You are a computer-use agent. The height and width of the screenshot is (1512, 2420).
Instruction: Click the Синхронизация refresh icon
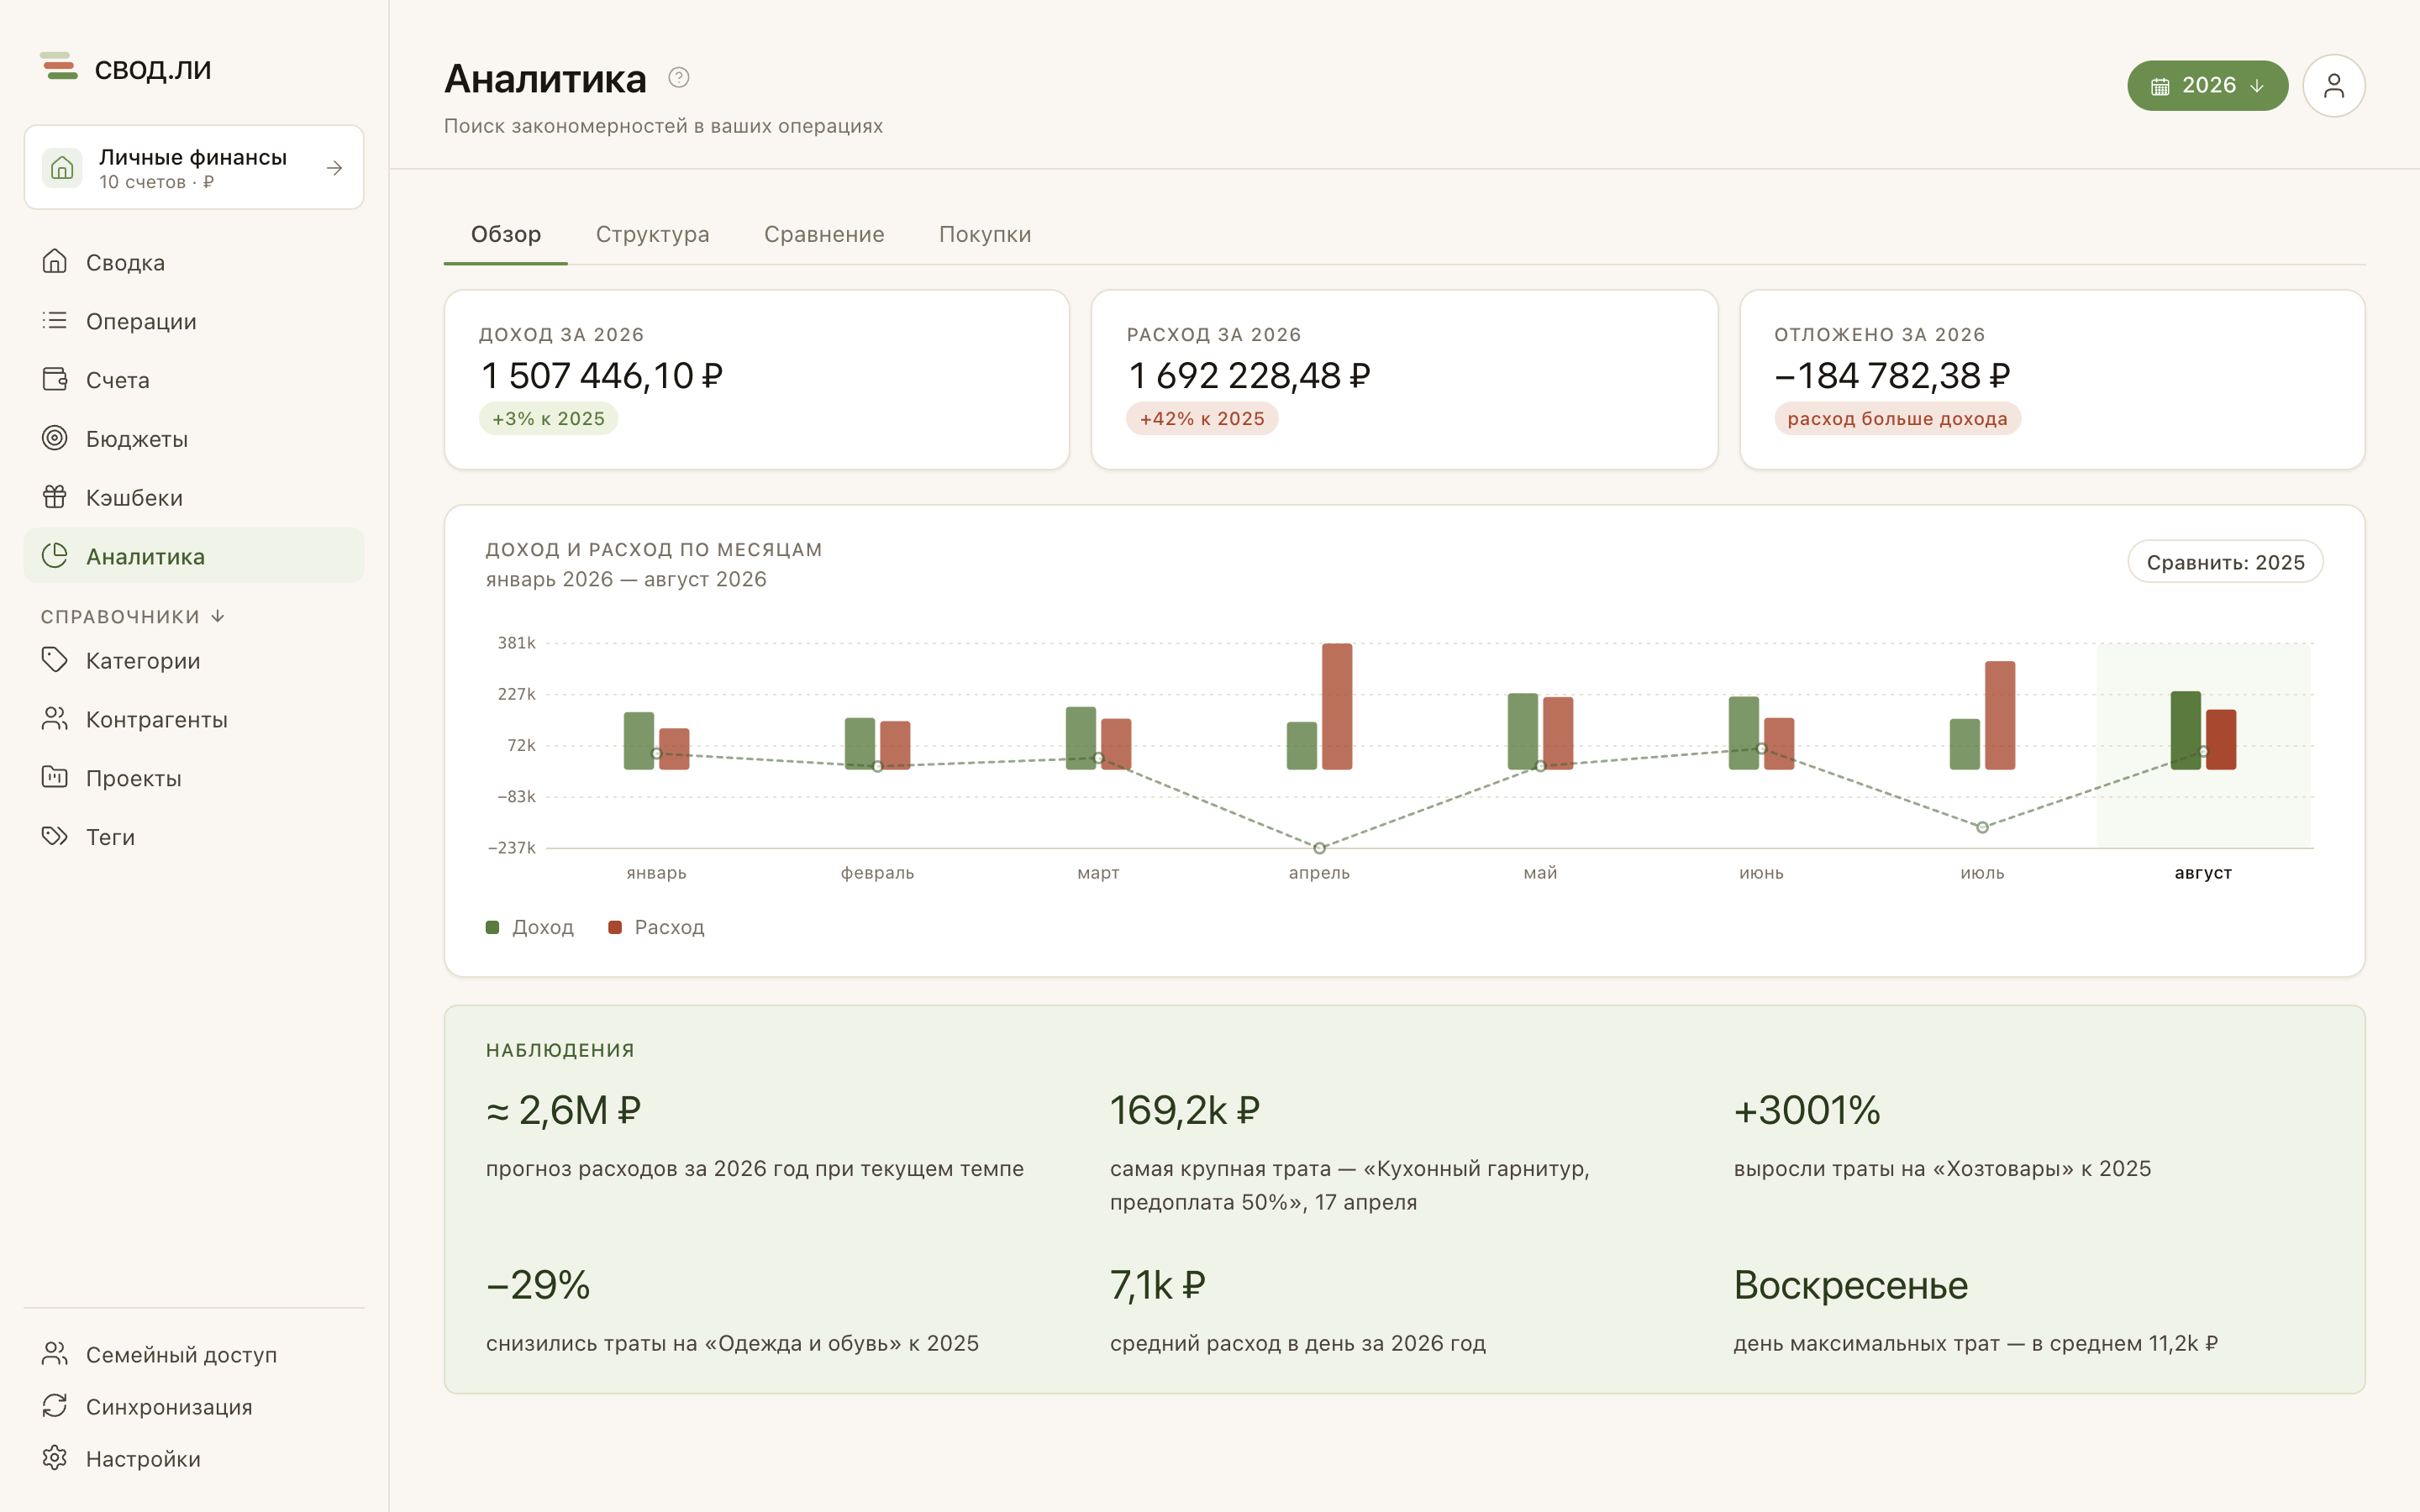click(x=55, y=1406)
